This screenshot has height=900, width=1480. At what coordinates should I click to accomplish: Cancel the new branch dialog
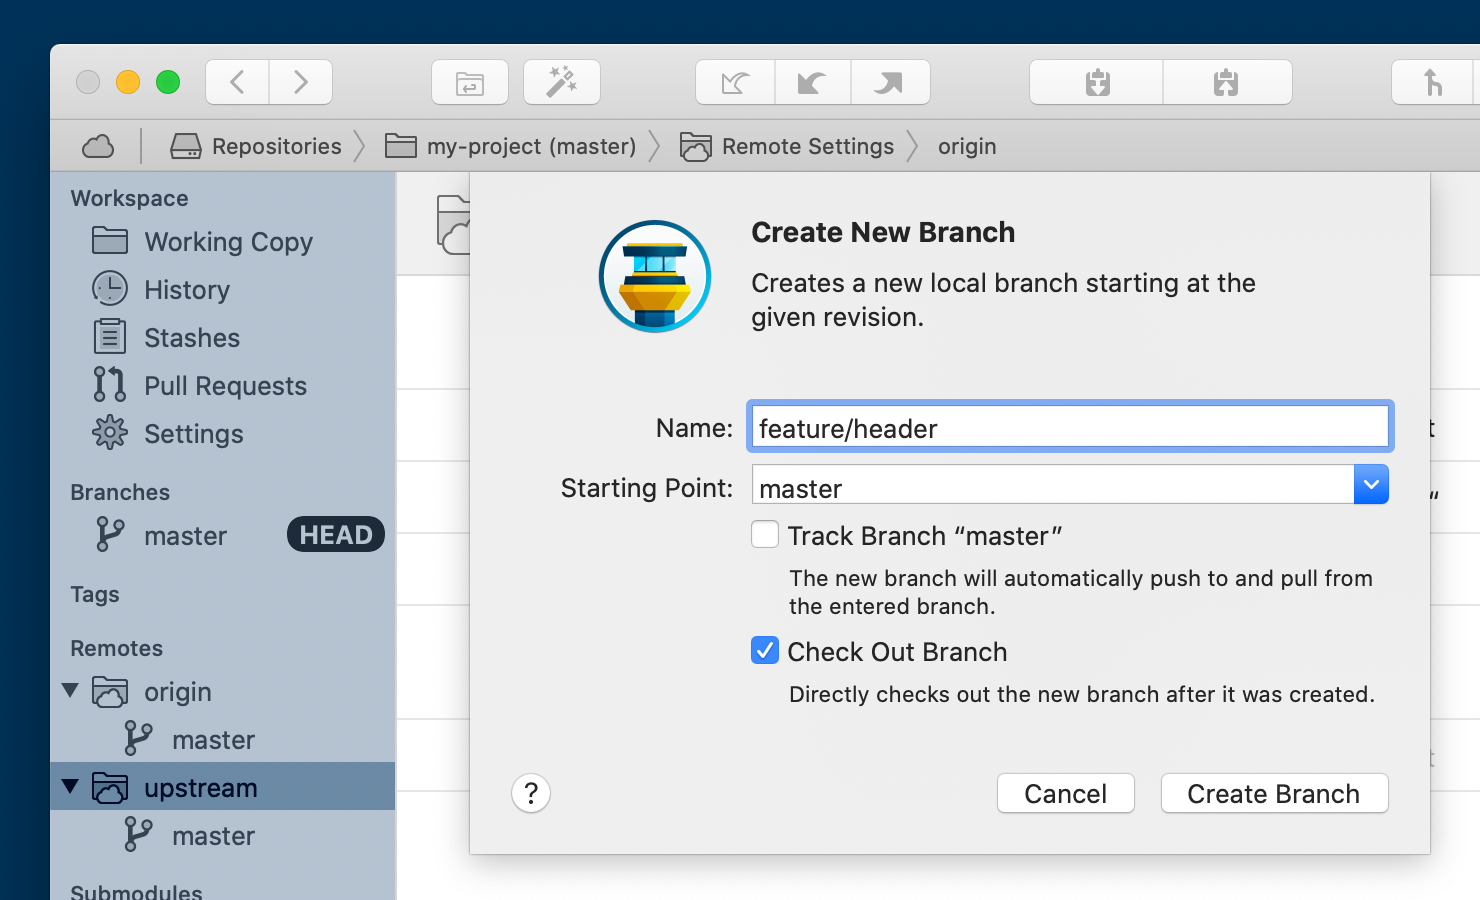[x=1065, y=794]
